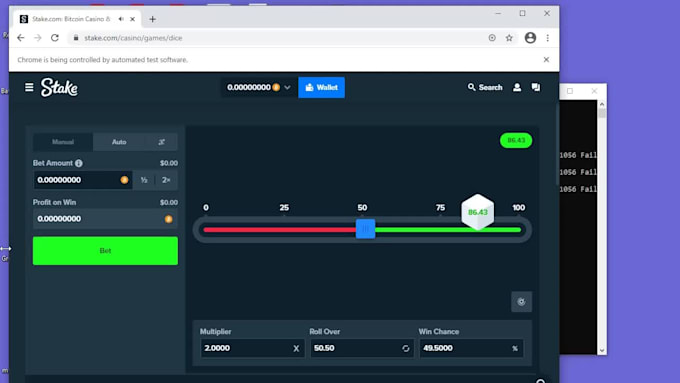
Task: Focus the Bet Amount input field
Action: 82,180
